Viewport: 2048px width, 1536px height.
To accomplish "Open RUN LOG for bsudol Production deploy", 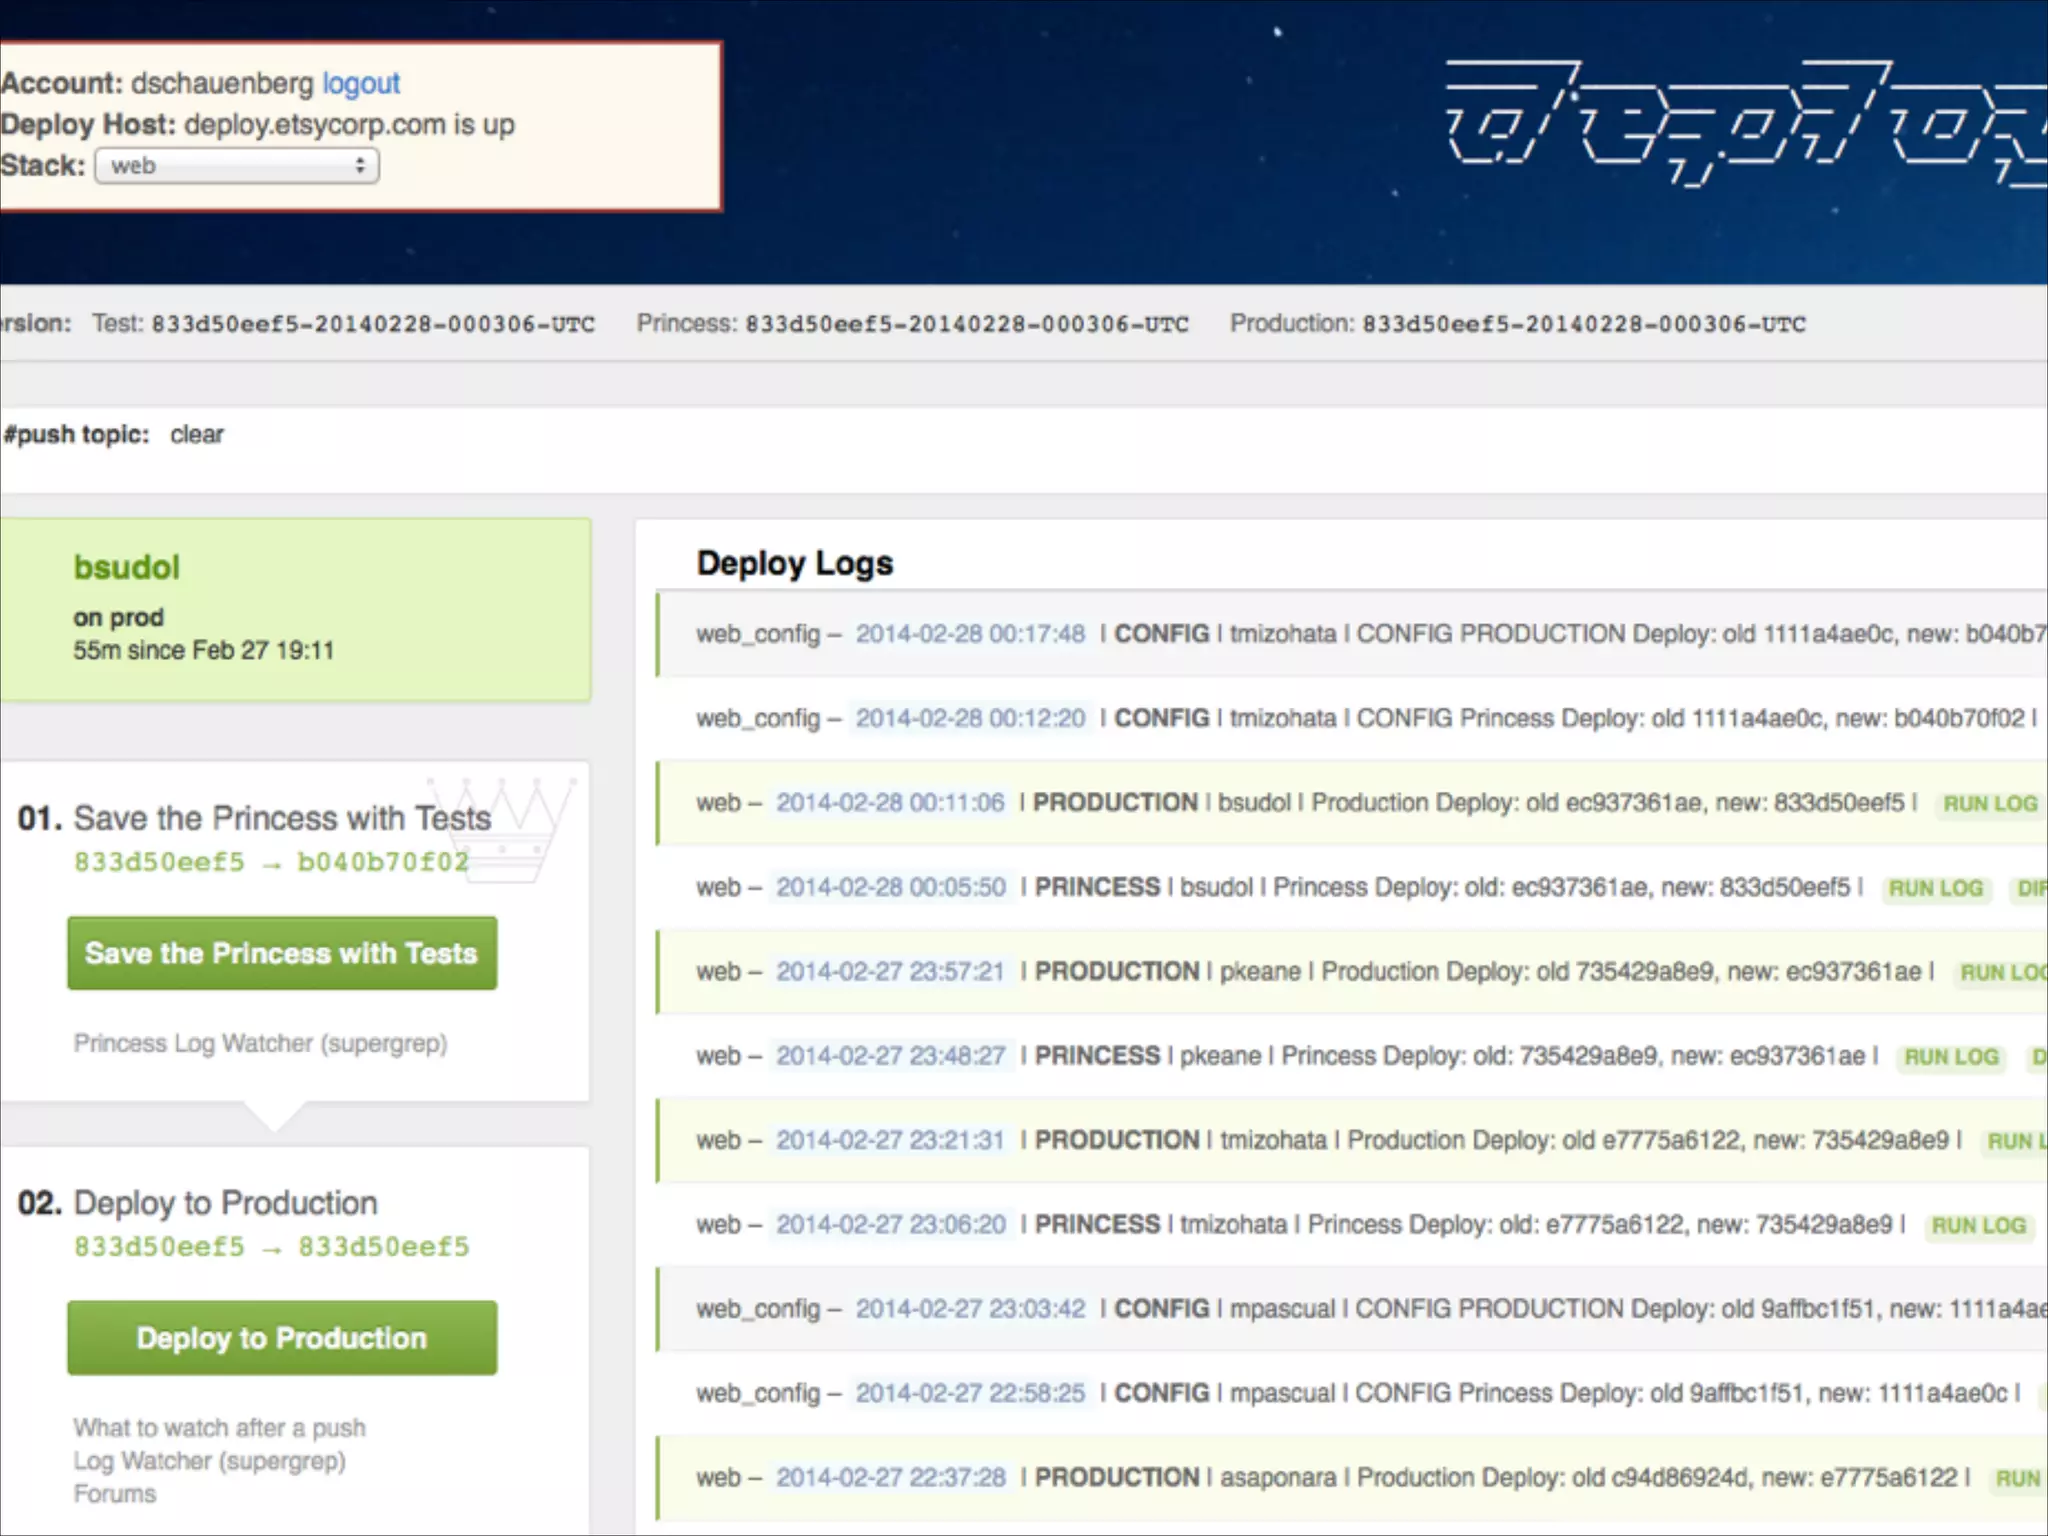I will (x=1989, y=804).
